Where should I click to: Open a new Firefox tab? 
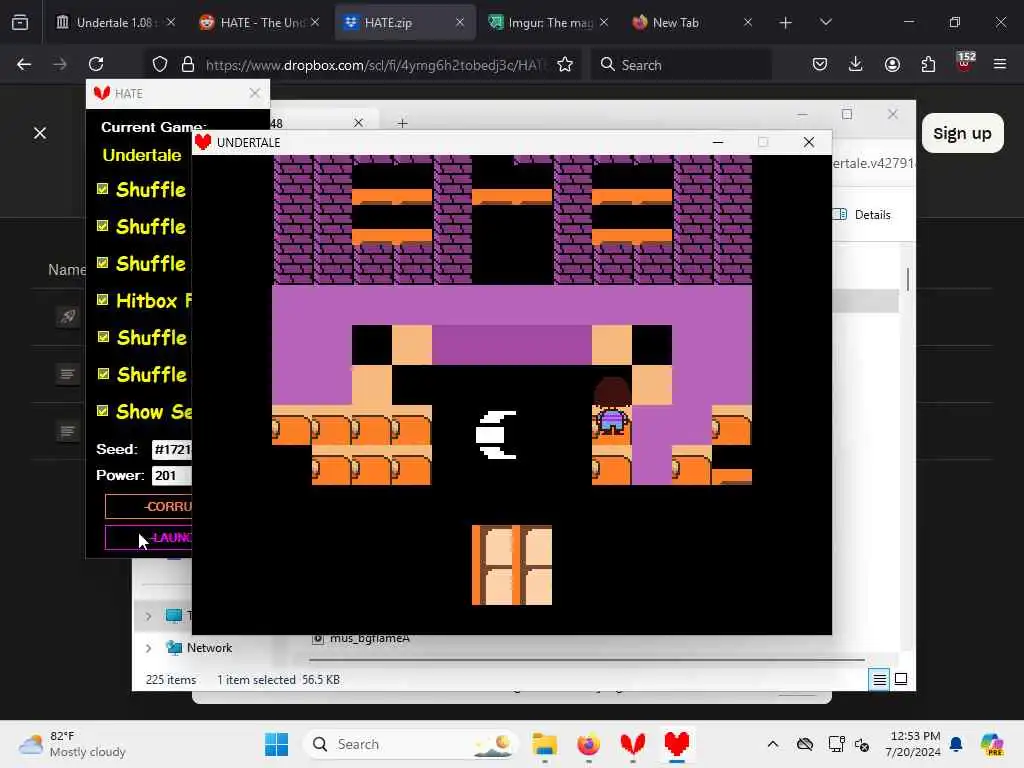[786, 23]
